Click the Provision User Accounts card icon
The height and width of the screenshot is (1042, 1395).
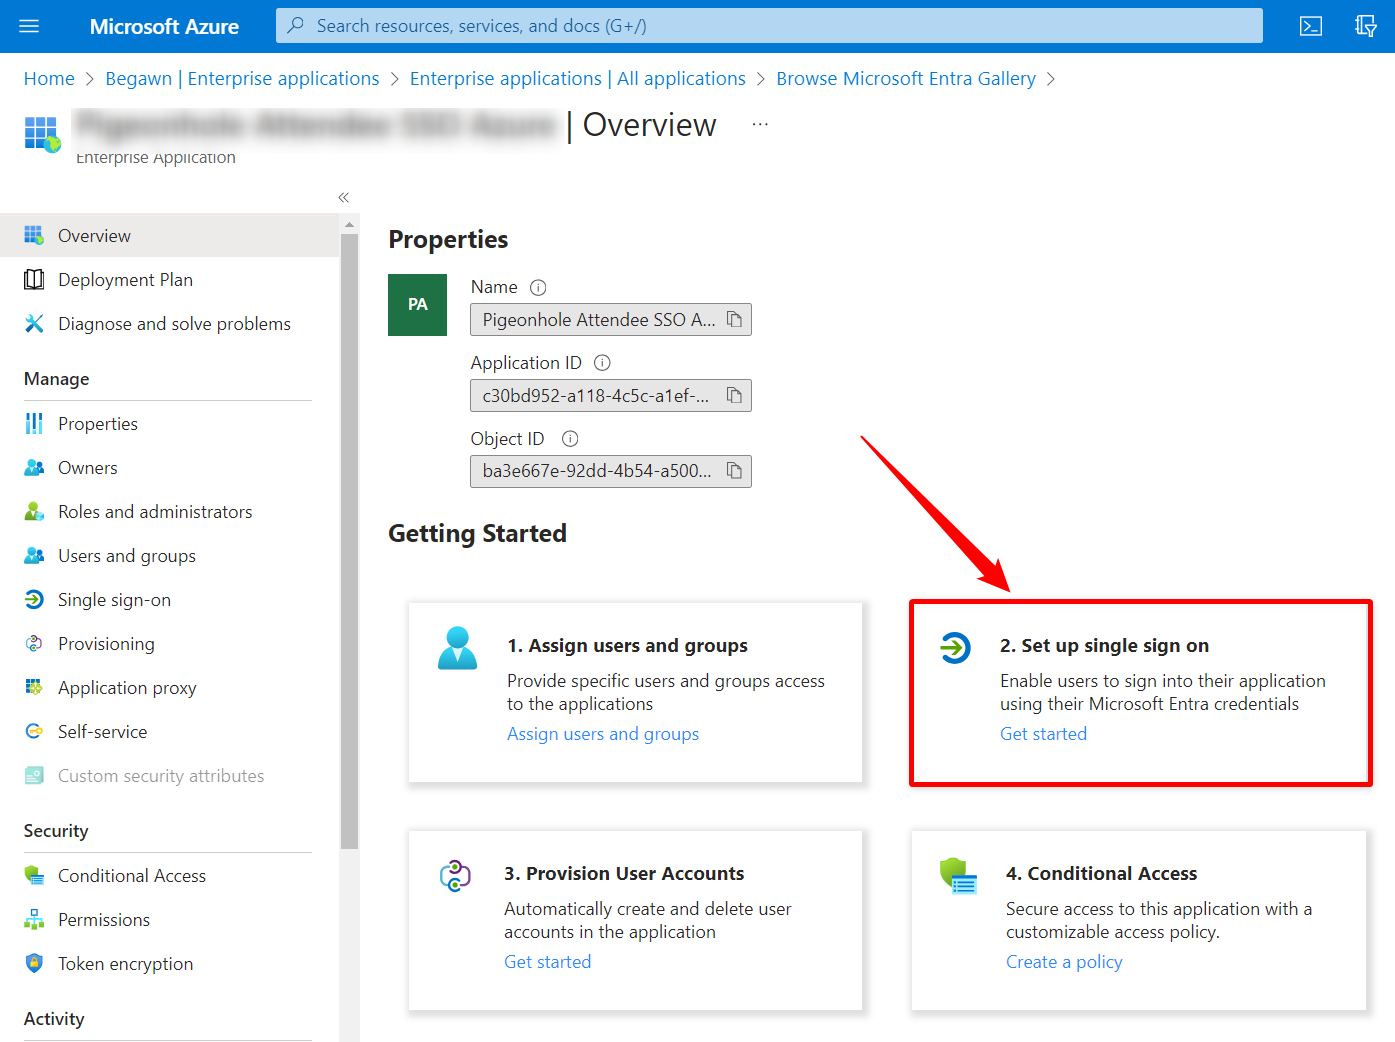pyautogui.click(x=455, y=876)
